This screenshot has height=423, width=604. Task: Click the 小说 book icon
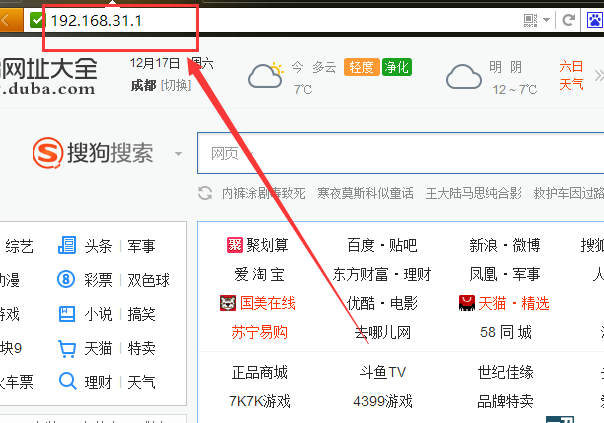point(67,314)
